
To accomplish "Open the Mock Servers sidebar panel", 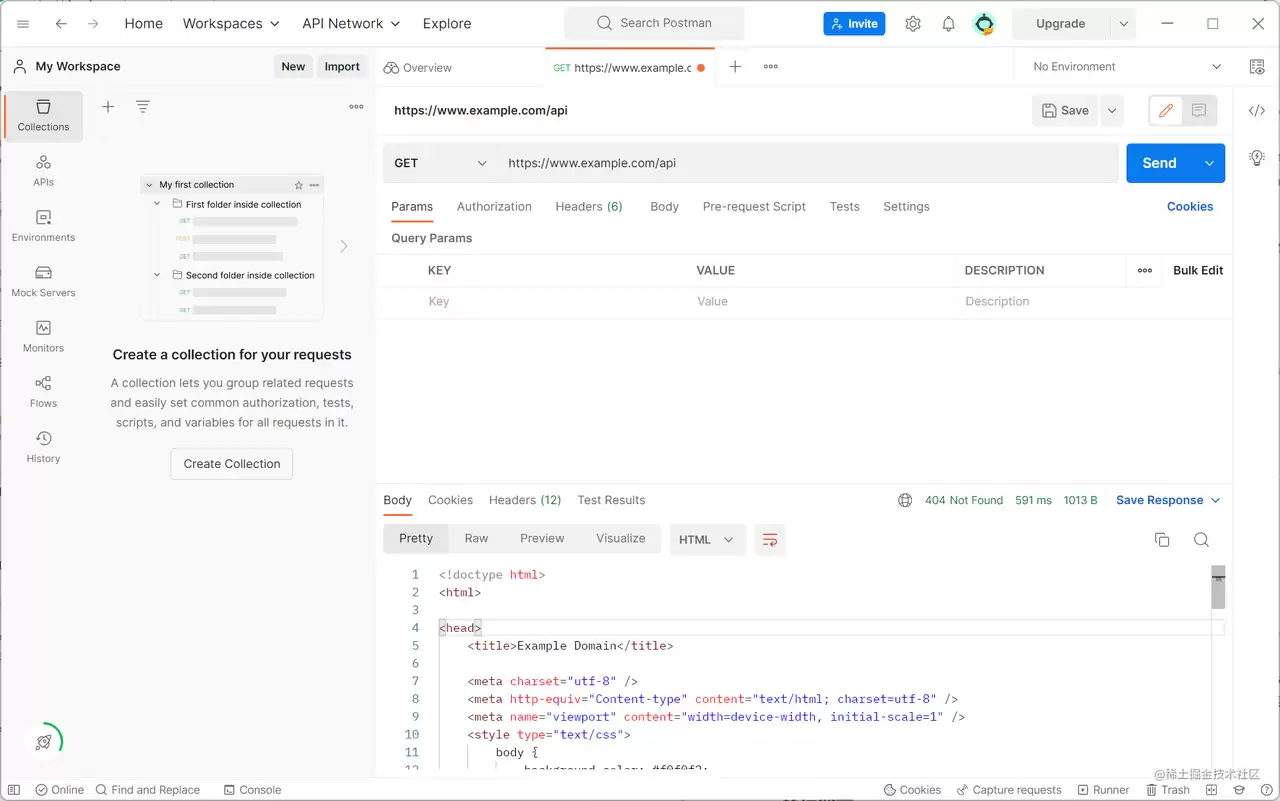I will click(x=43, y=281).
